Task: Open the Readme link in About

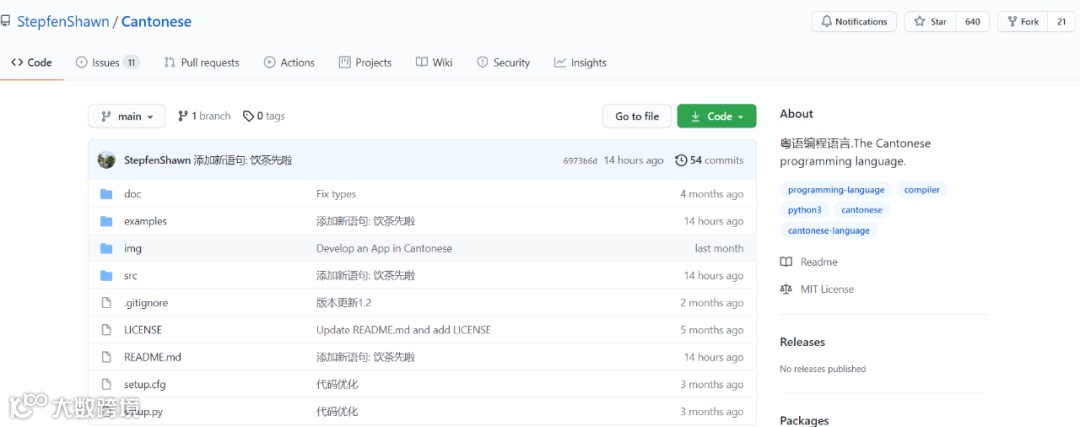Action: click(x=809, y=262)
